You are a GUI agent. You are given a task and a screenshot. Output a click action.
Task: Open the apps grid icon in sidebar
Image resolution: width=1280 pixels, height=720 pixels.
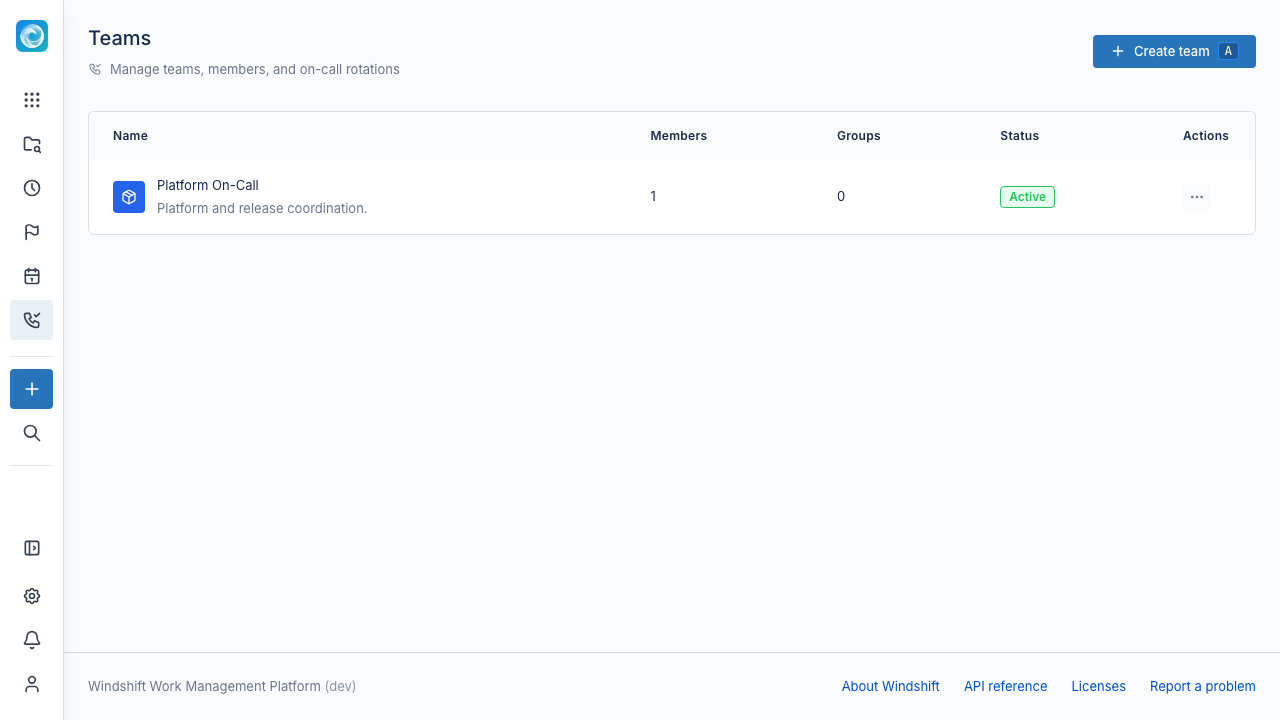32,100
